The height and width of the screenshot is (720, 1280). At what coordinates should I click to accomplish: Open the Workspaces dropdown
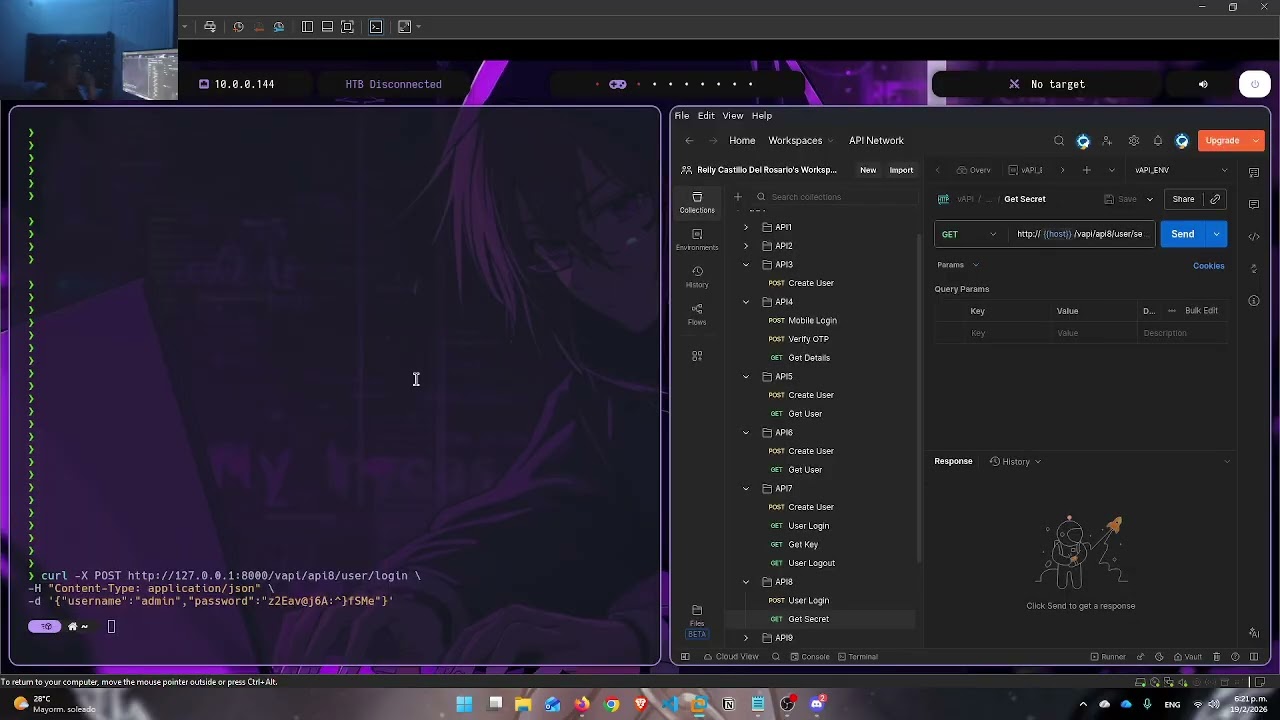[x=801, y=141]
